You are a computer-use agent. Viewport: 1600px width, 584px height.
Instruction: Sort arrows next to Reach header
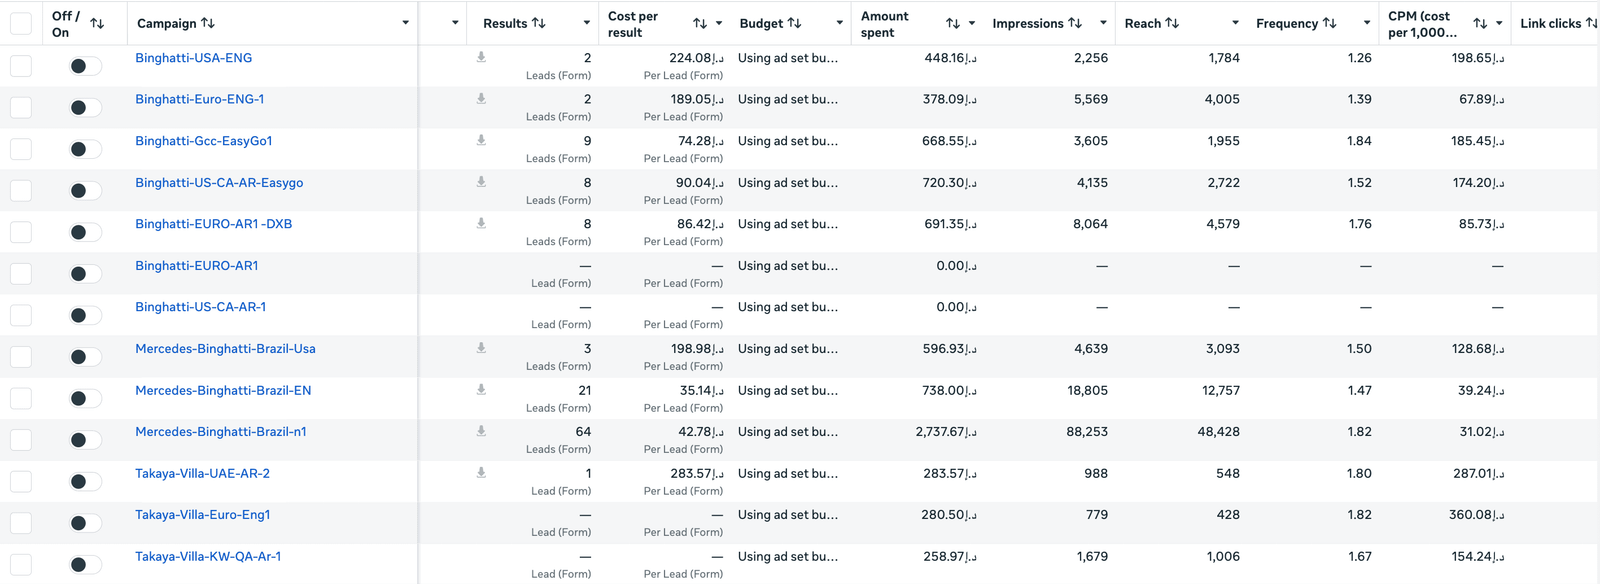point(1173,23)
